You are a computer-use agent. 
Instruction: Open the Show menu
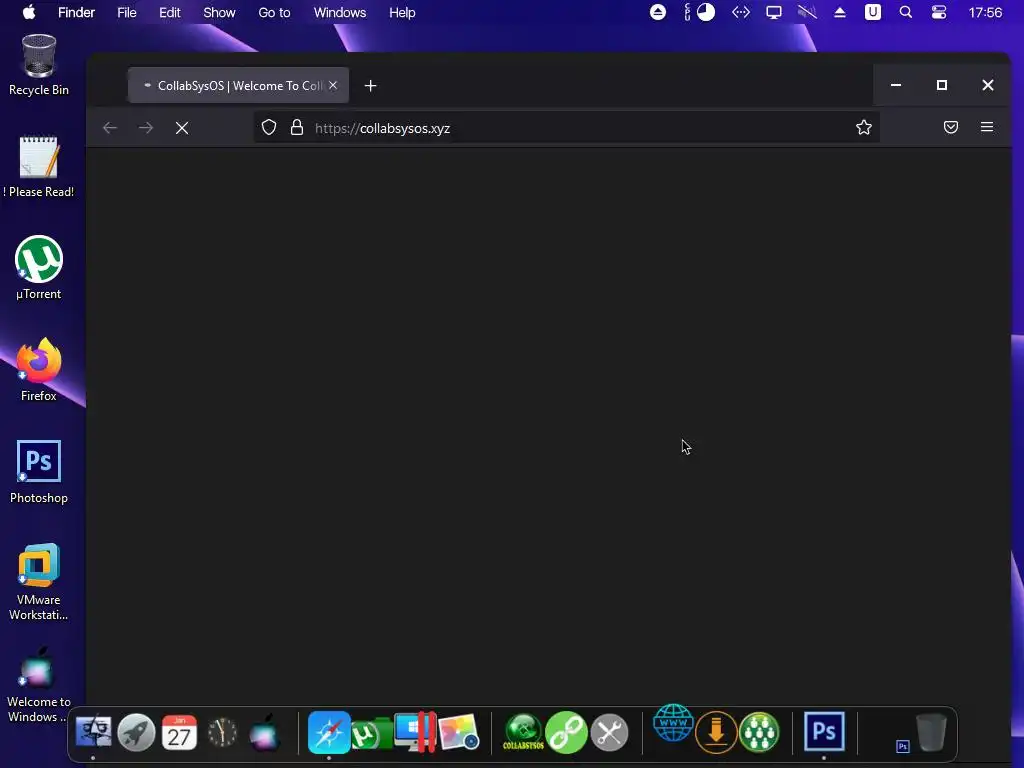pos(219,12)
